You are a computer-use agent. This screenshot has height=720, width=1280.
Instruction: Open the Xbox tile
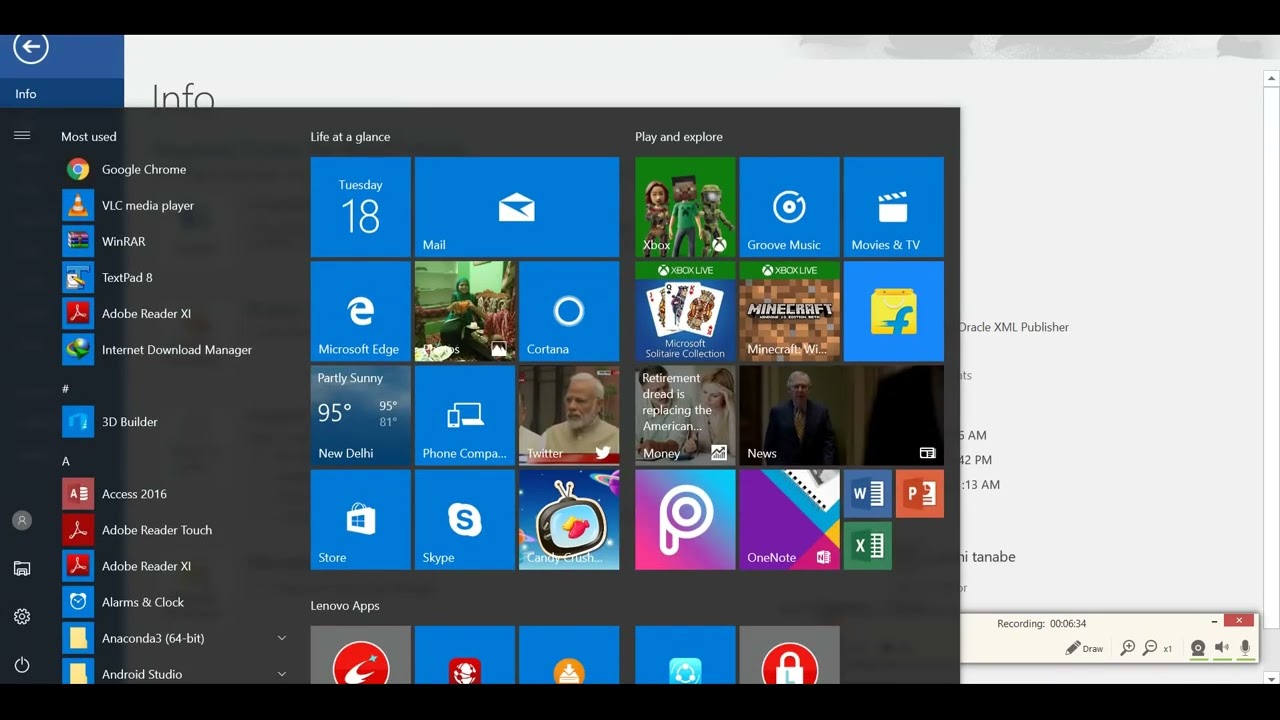point(685,207)
